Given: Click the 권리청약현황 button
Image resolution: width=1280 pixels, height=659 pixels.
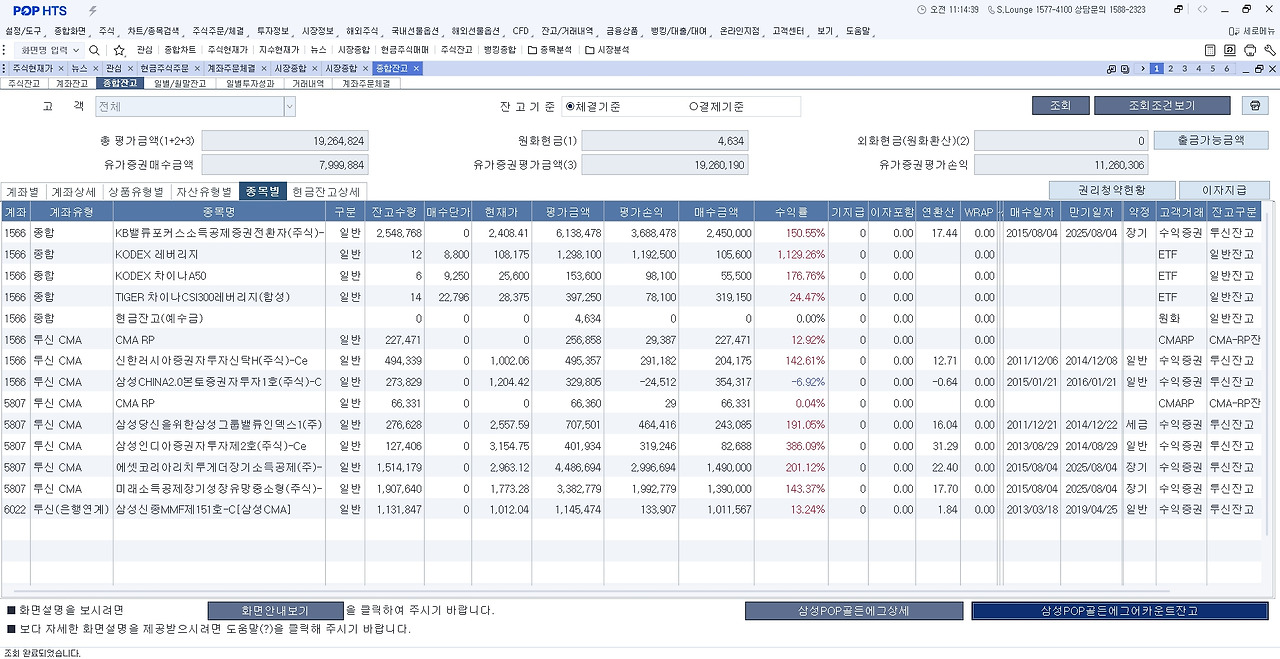Looking at the screenshot, I should point(1111,190).
